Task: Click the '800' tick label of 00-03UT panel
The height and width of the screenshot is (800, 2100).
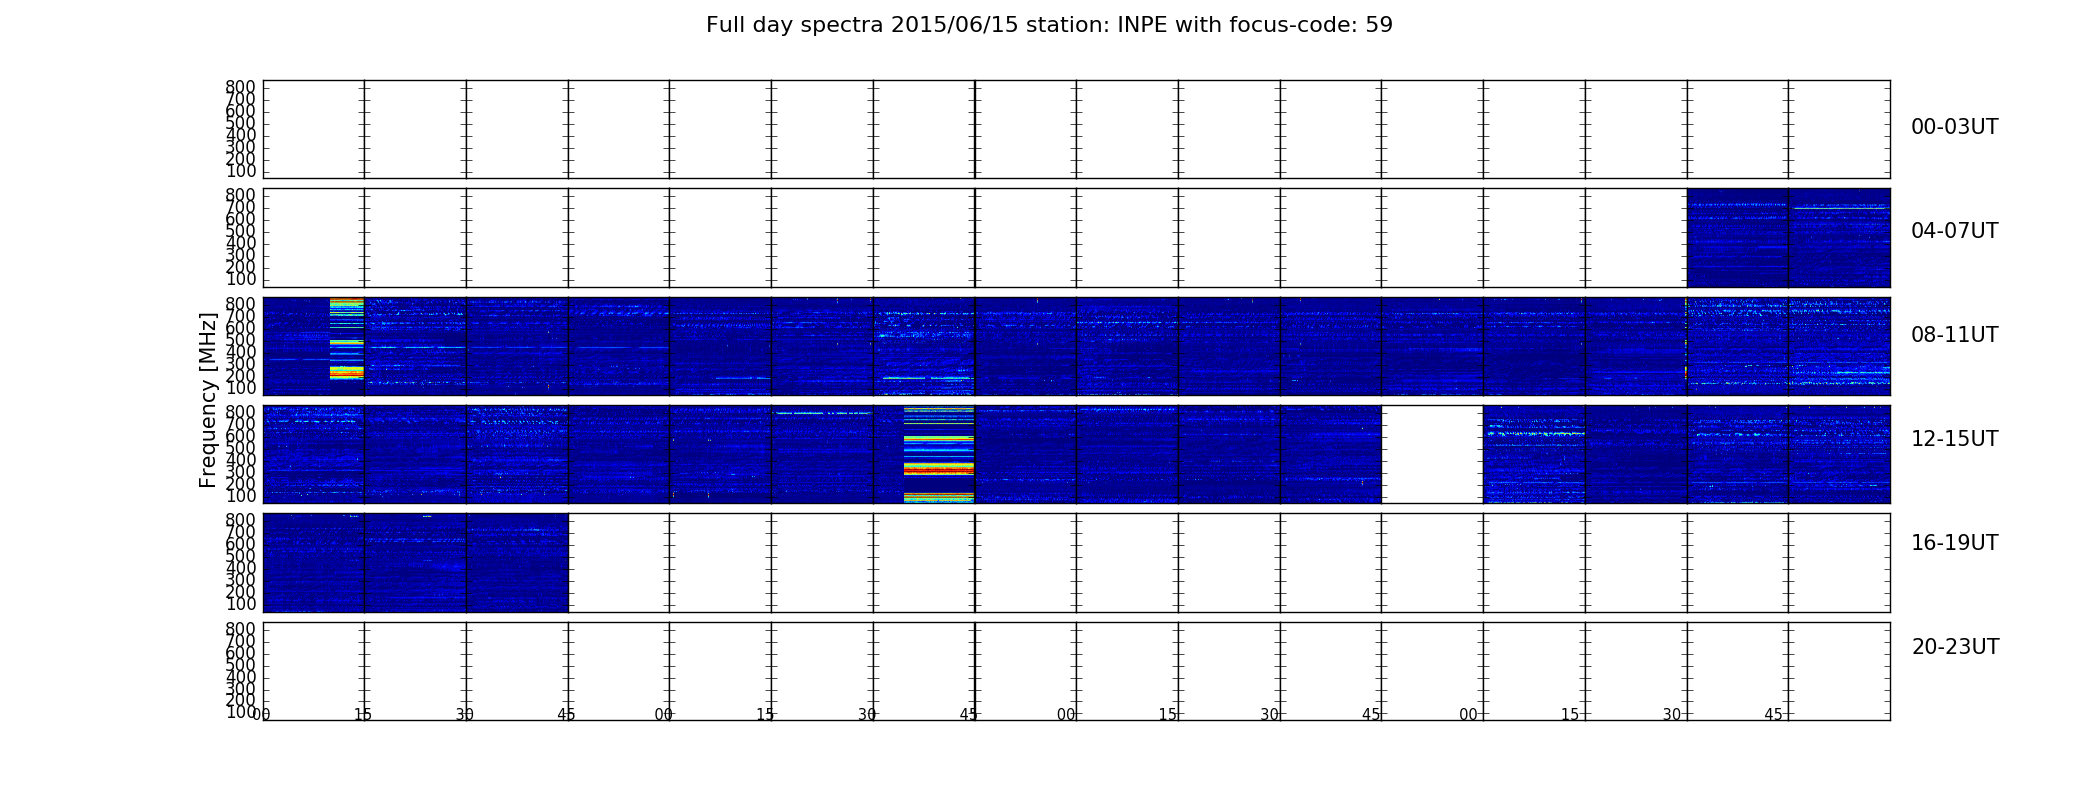Action: (x=240, y=87)
